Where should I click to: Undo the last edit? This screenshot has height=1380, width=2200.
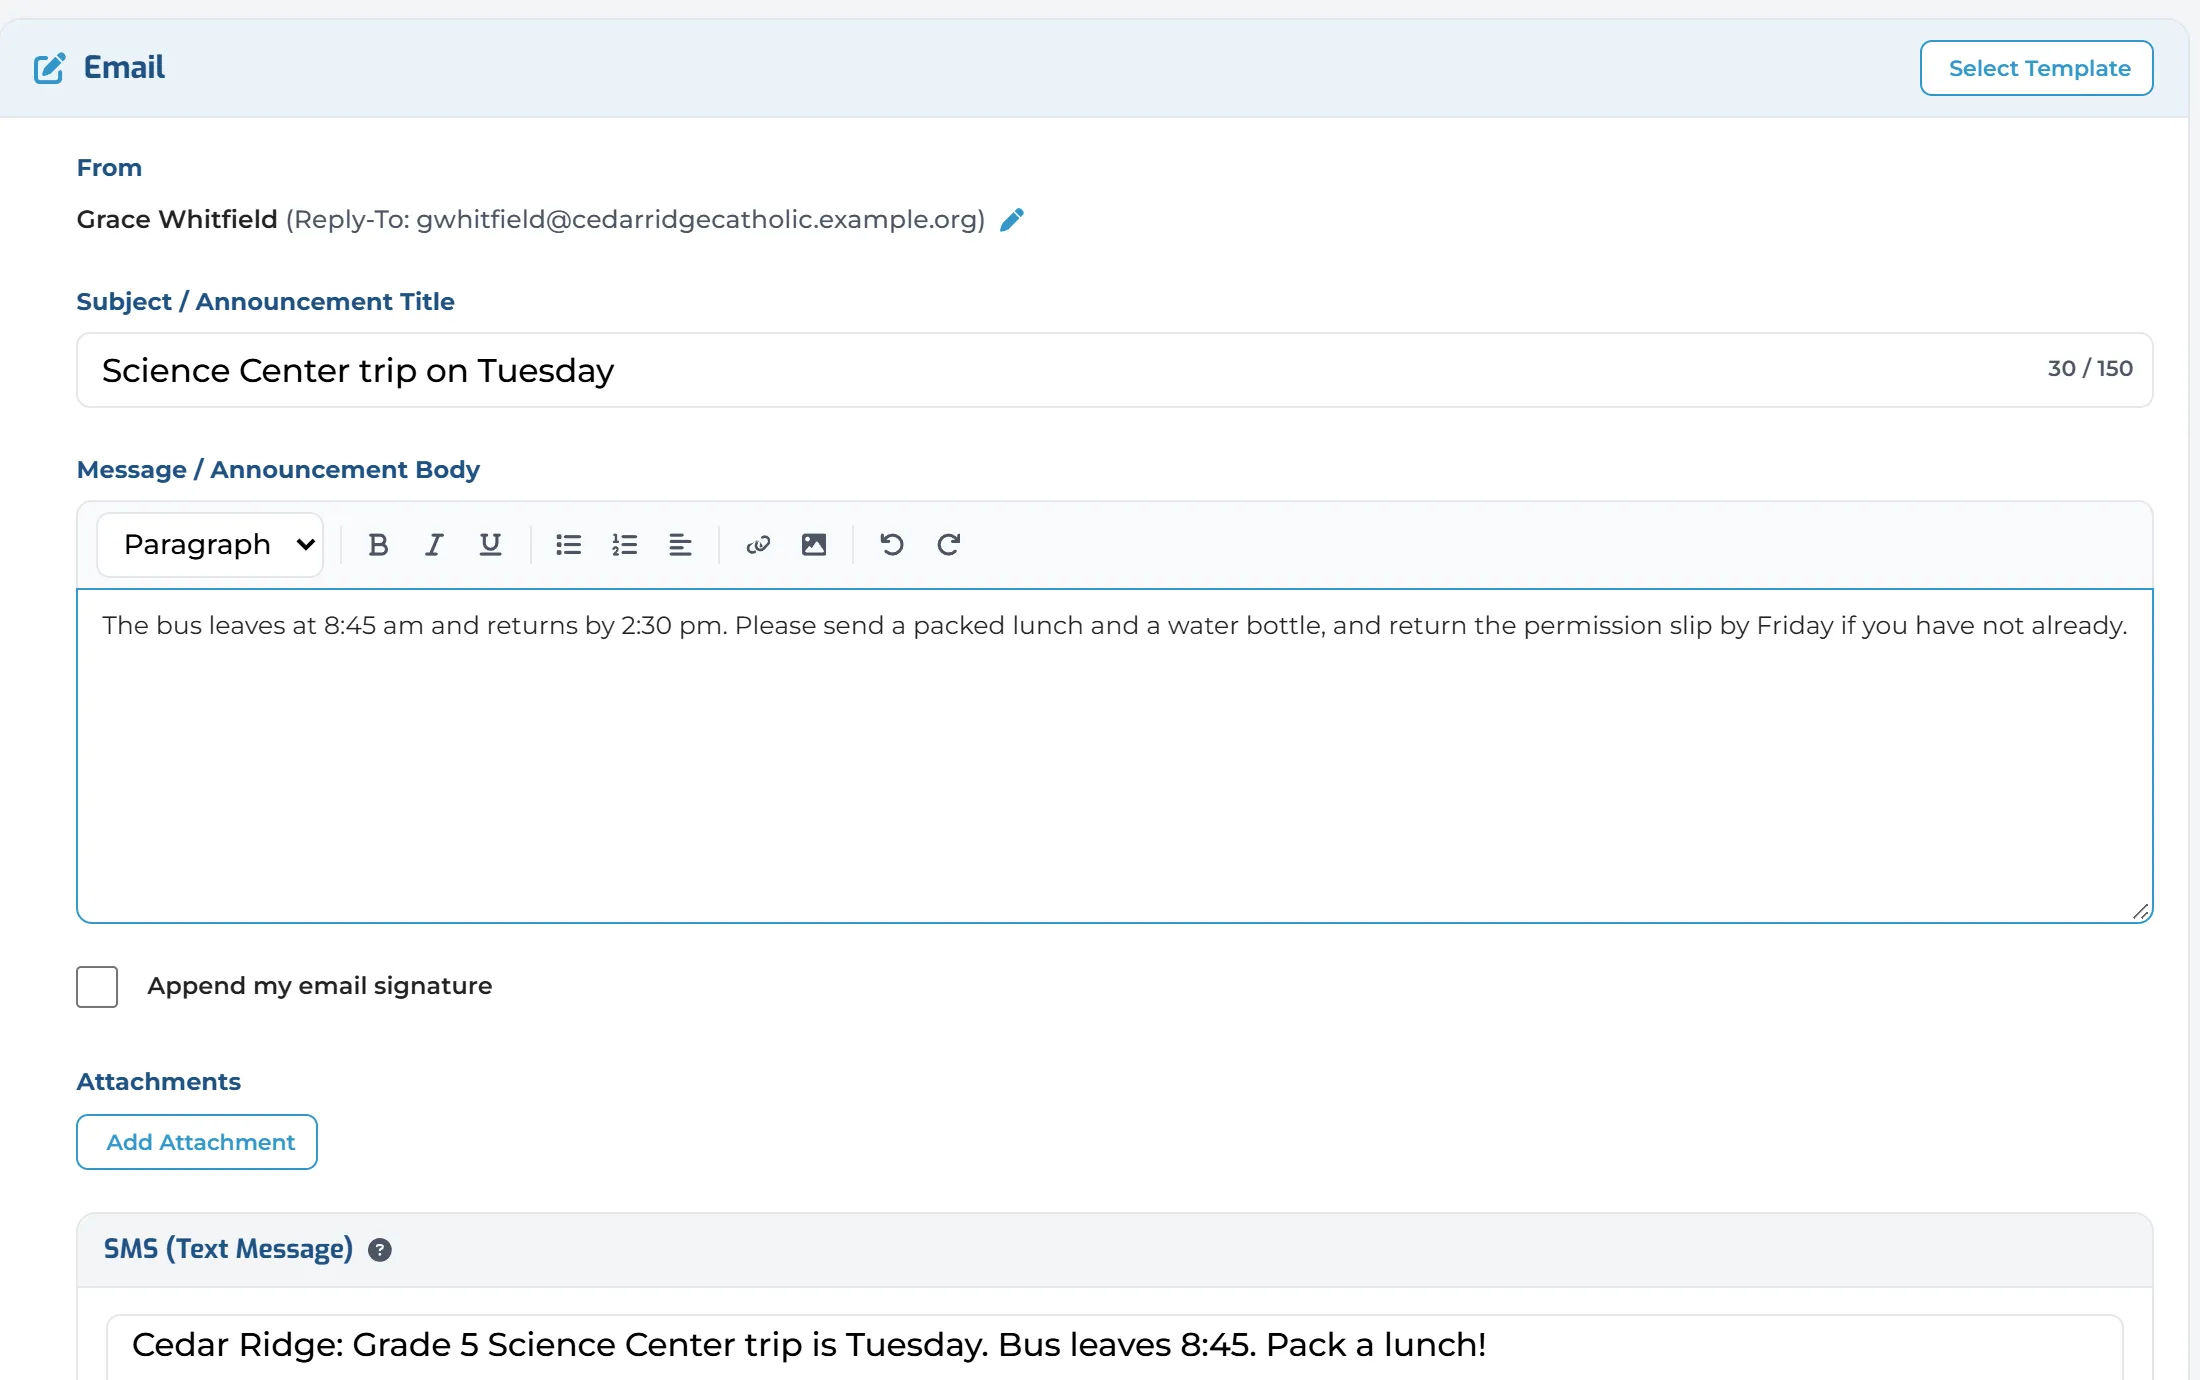point(892,545)
